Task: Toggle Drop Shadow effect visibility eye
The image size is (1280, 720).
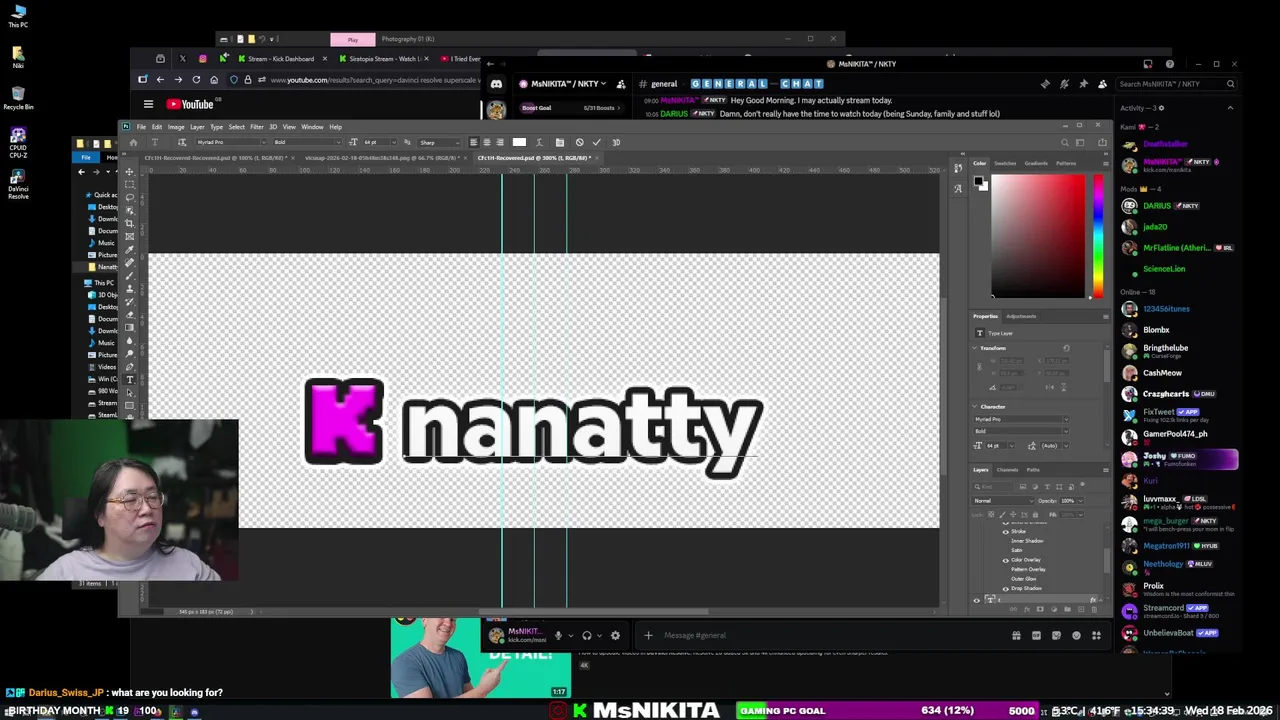Action: point(1006,589)
